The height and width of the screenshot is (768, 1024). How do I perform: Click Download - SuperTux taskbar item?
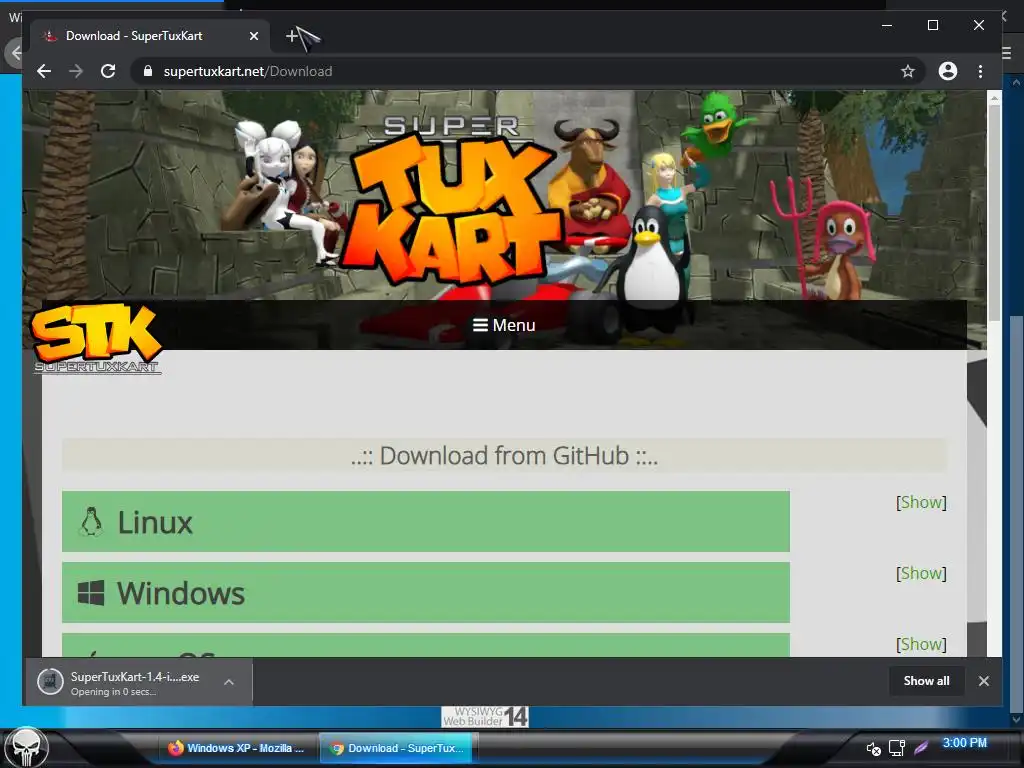pyautogui.click(x=398, y=748)
